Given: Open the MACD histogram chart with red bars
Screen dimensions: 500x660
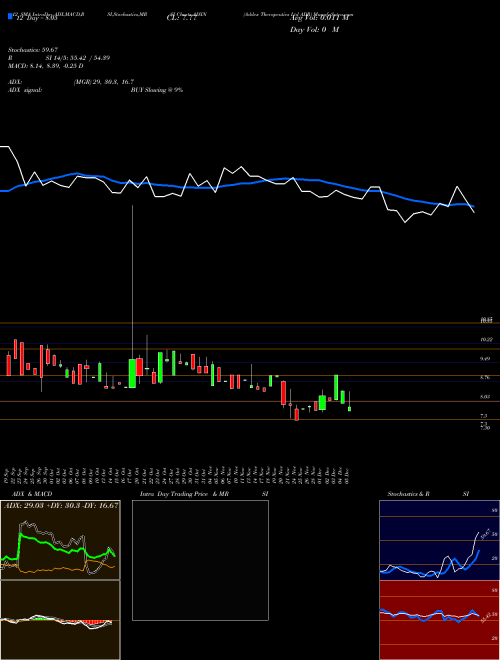Looking at the screenshot, I should [60, 620].
